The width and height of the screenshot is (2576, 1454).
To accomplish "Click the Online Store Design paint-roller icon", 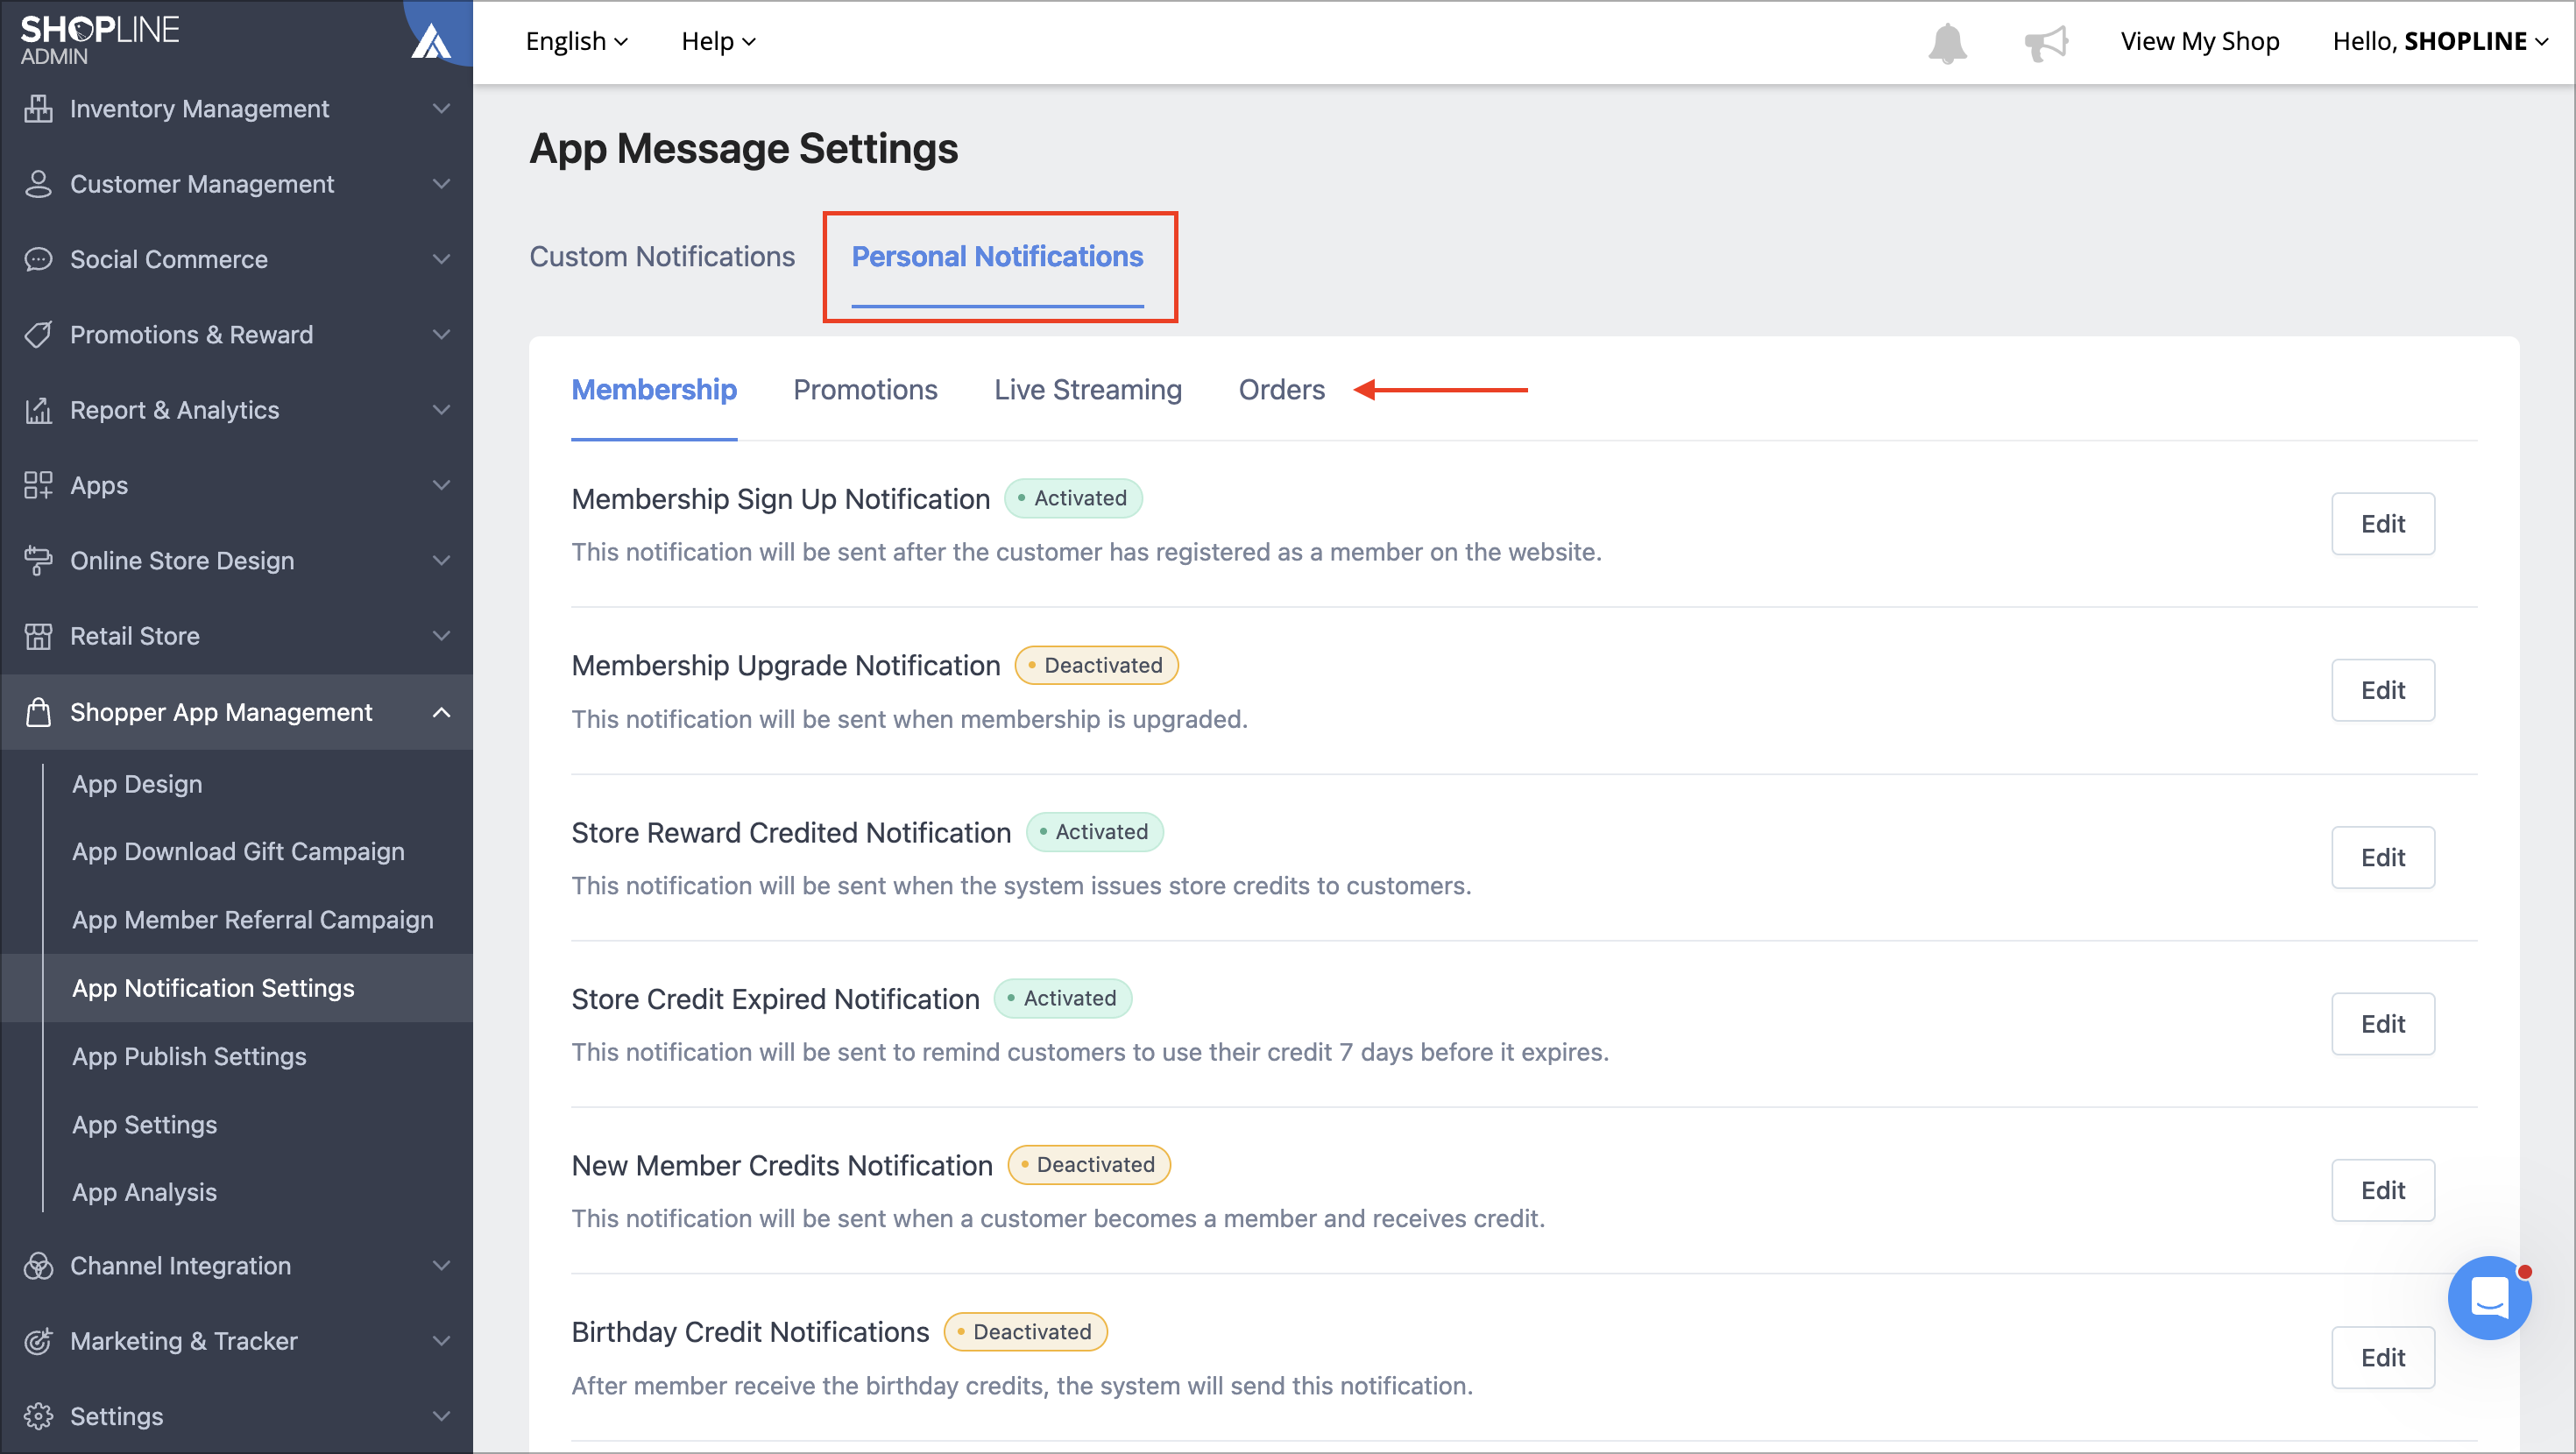I will coord(38,560).
